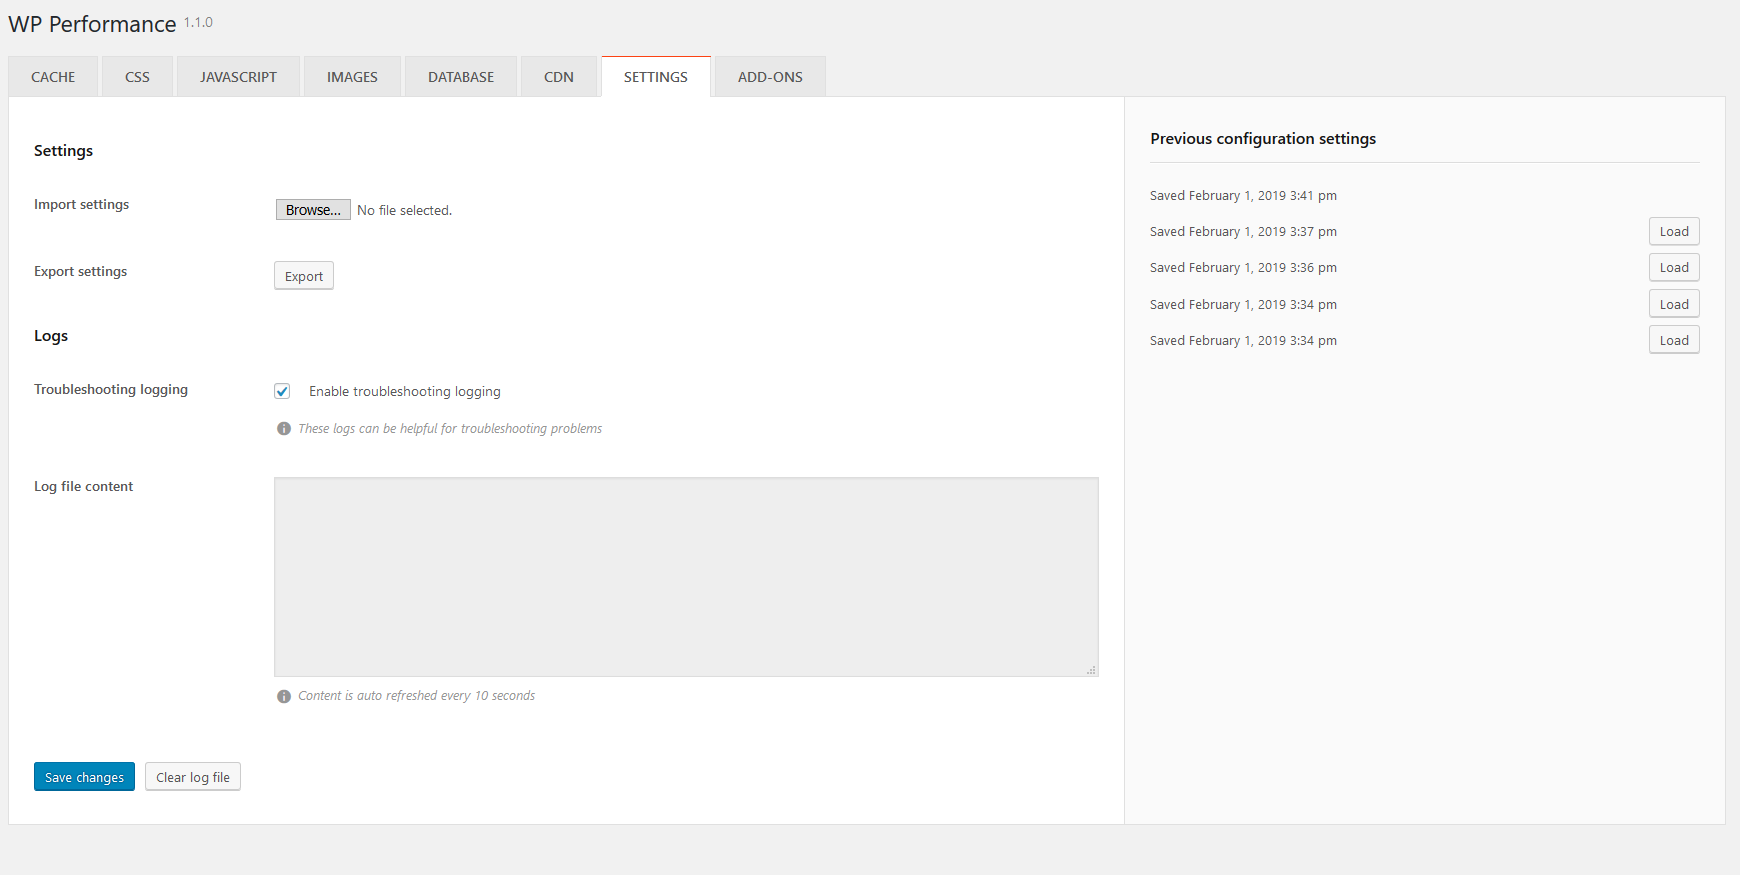Click the 'Import settings' label

(x=81, y=204)
